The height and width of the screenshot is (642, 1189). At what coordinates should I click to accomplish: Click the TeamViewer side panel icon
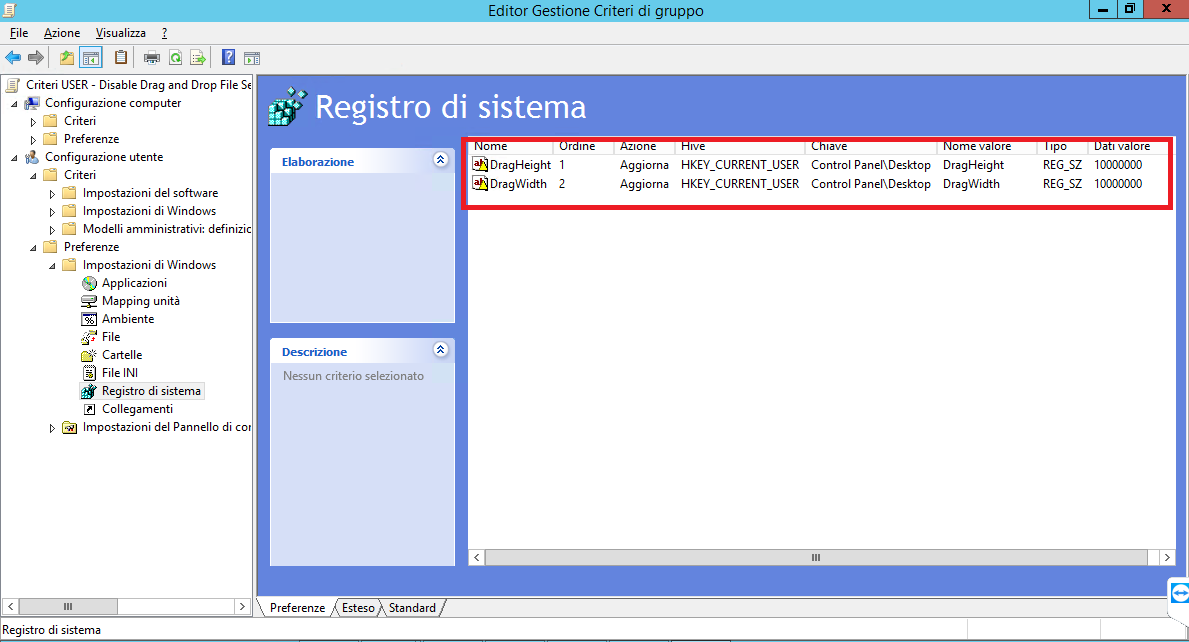coord(1179,593)
